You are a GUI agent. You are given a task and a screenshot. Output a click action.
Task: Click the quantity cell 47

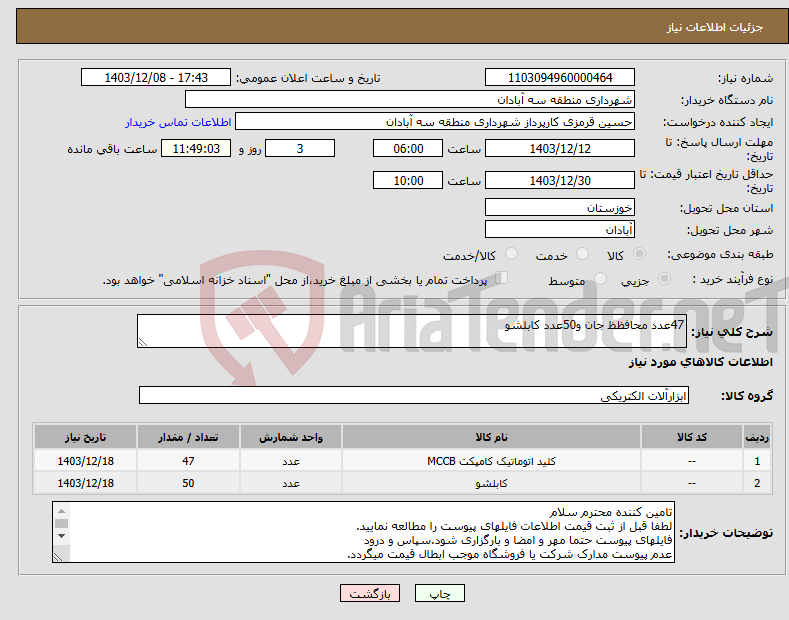188,461
